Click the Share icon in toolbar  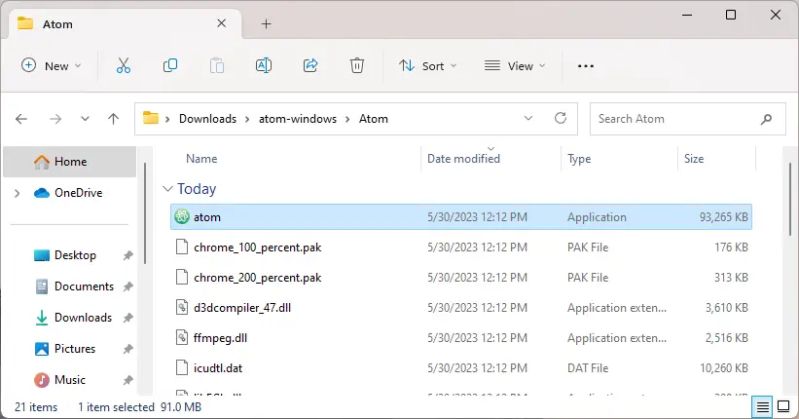(310, 66)
